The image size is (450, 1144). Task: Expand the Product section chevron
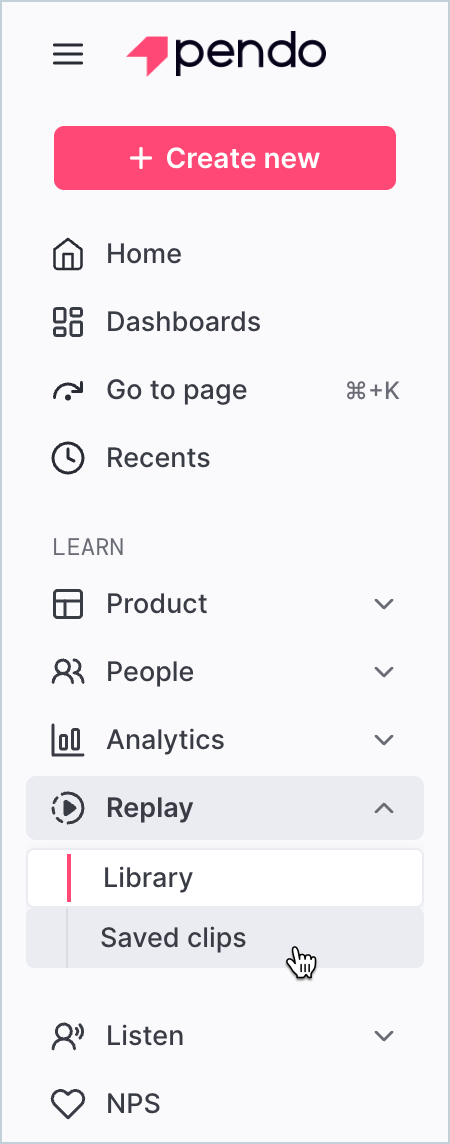(x=384, y=604)
